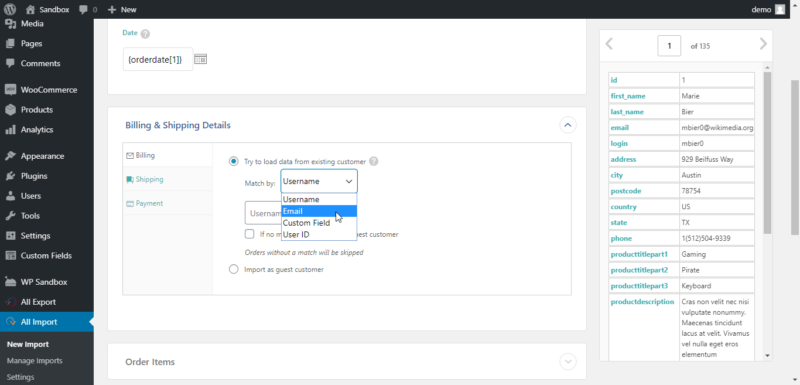Switch to the Payment tab
Viewport: 800px width, 385px height.
(167, 203)
